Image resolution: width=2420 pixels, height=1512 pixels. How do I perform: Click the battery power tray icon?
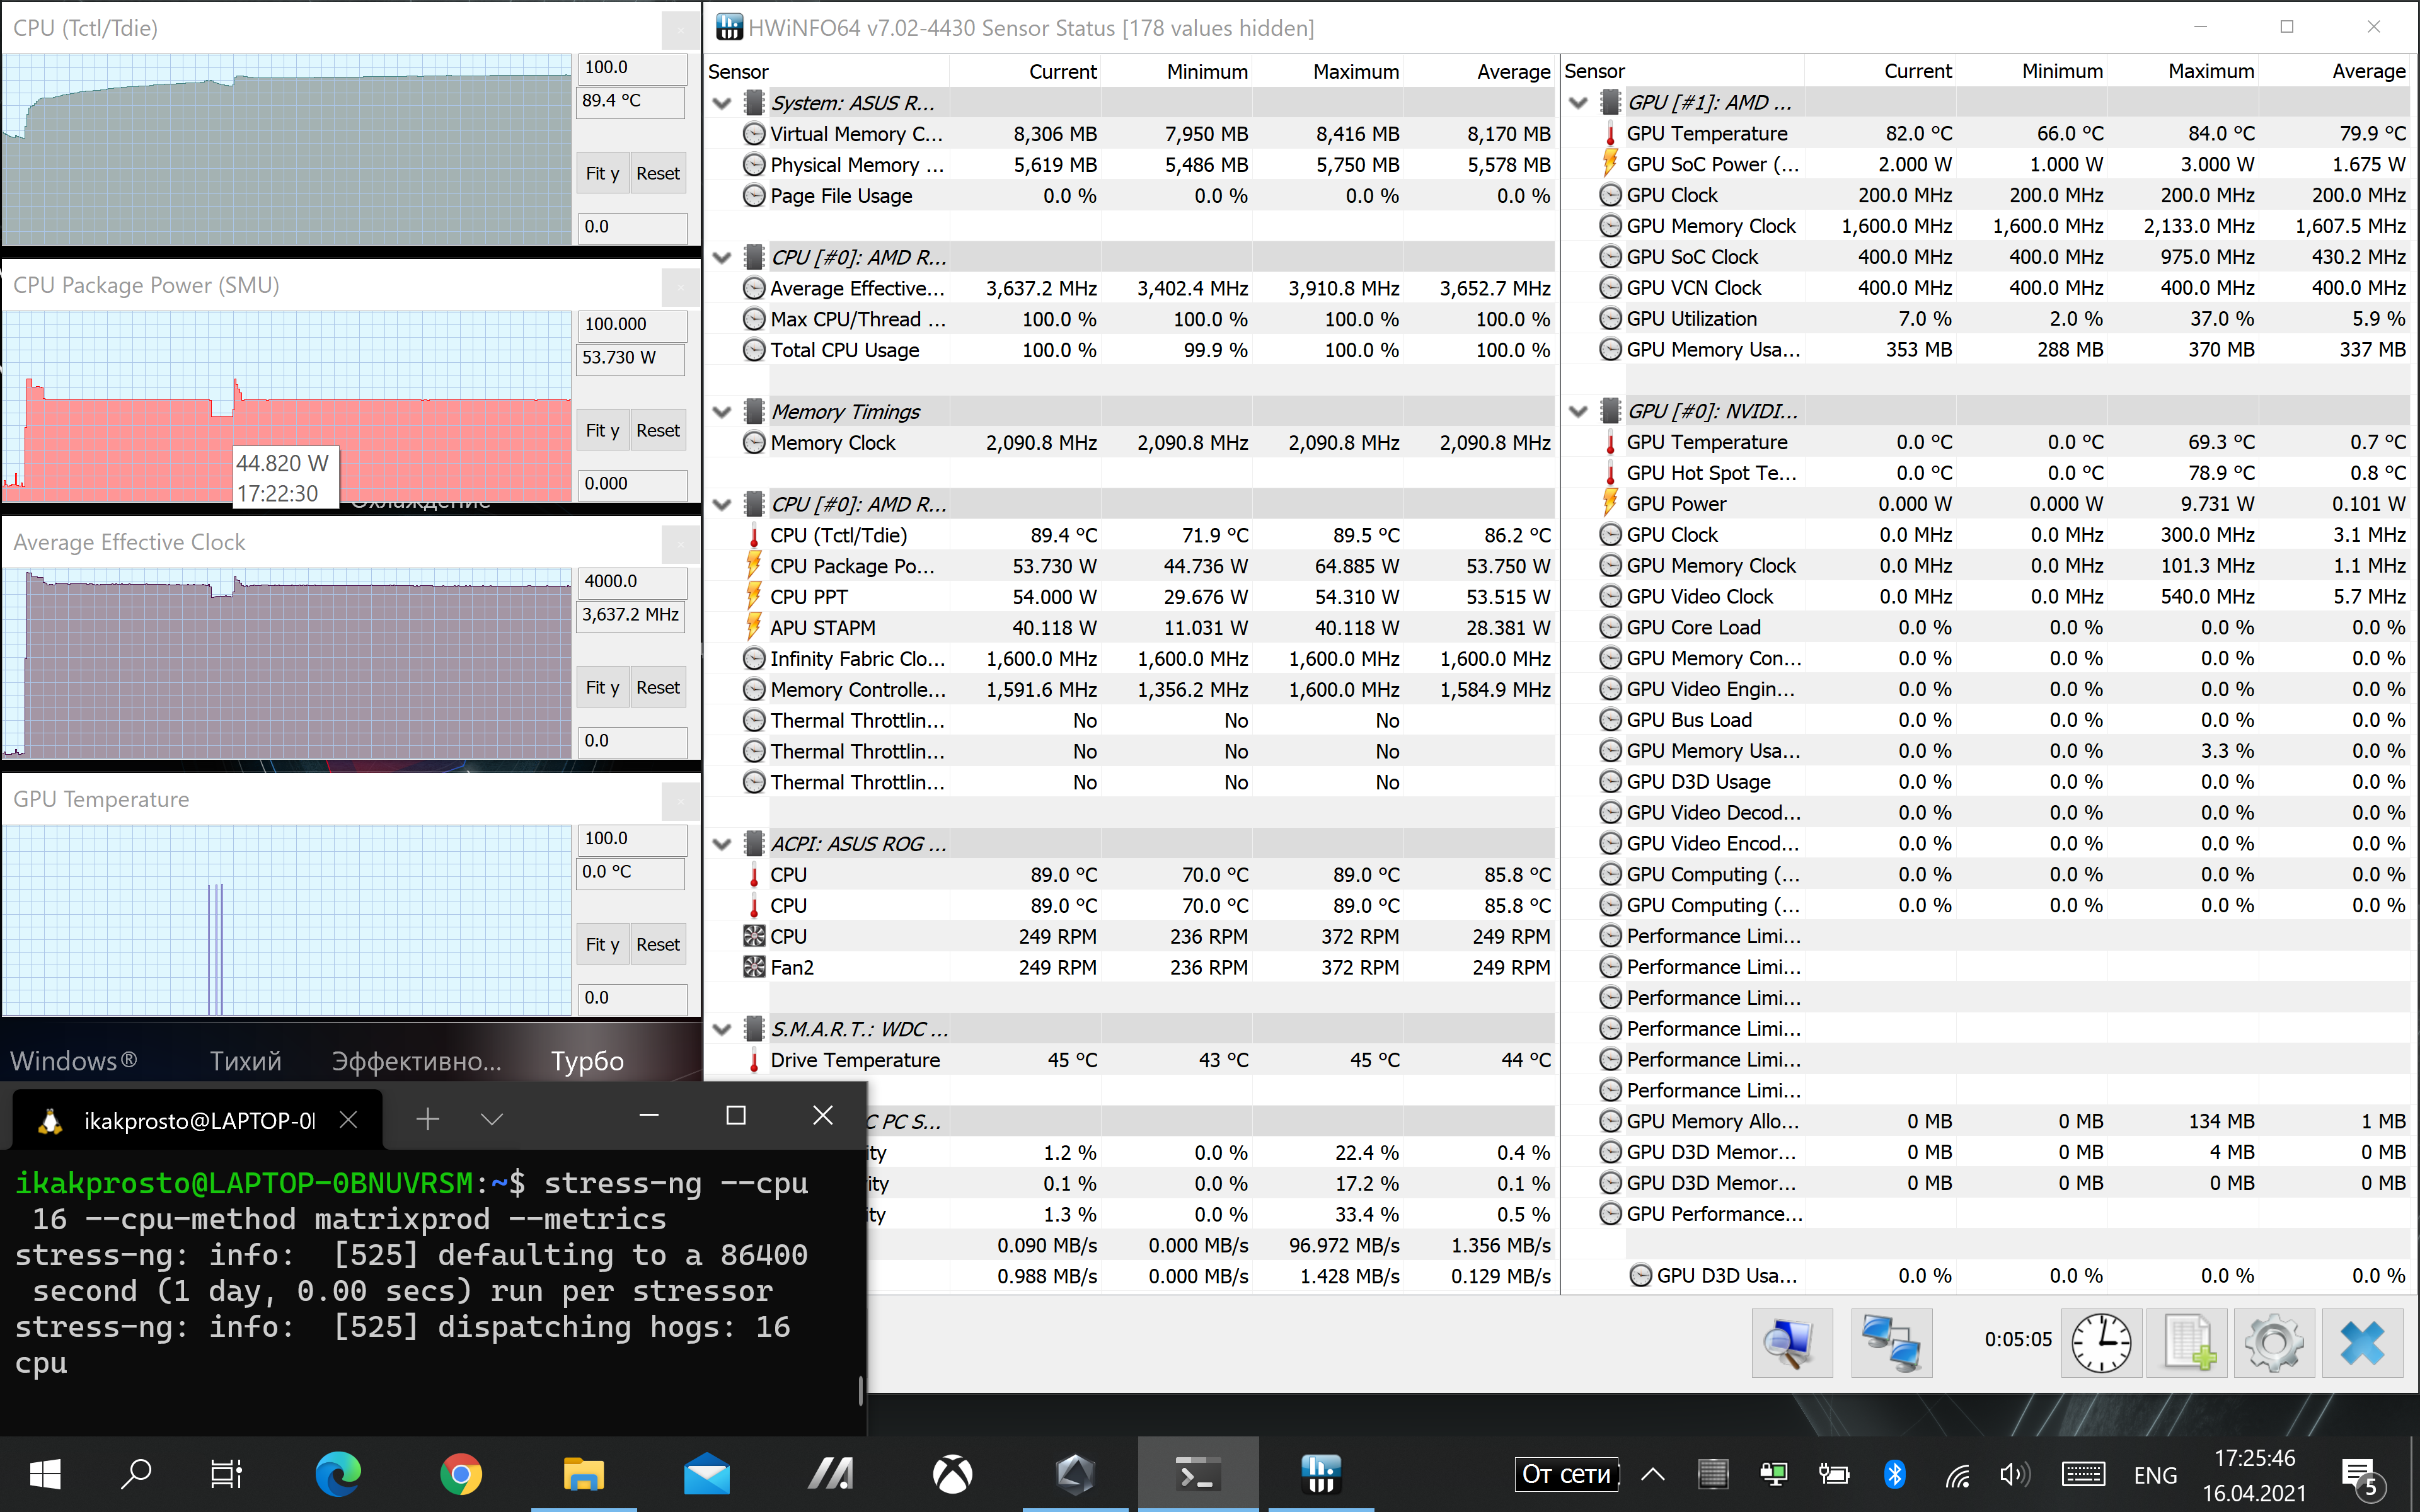[x=1834, y=1474]
